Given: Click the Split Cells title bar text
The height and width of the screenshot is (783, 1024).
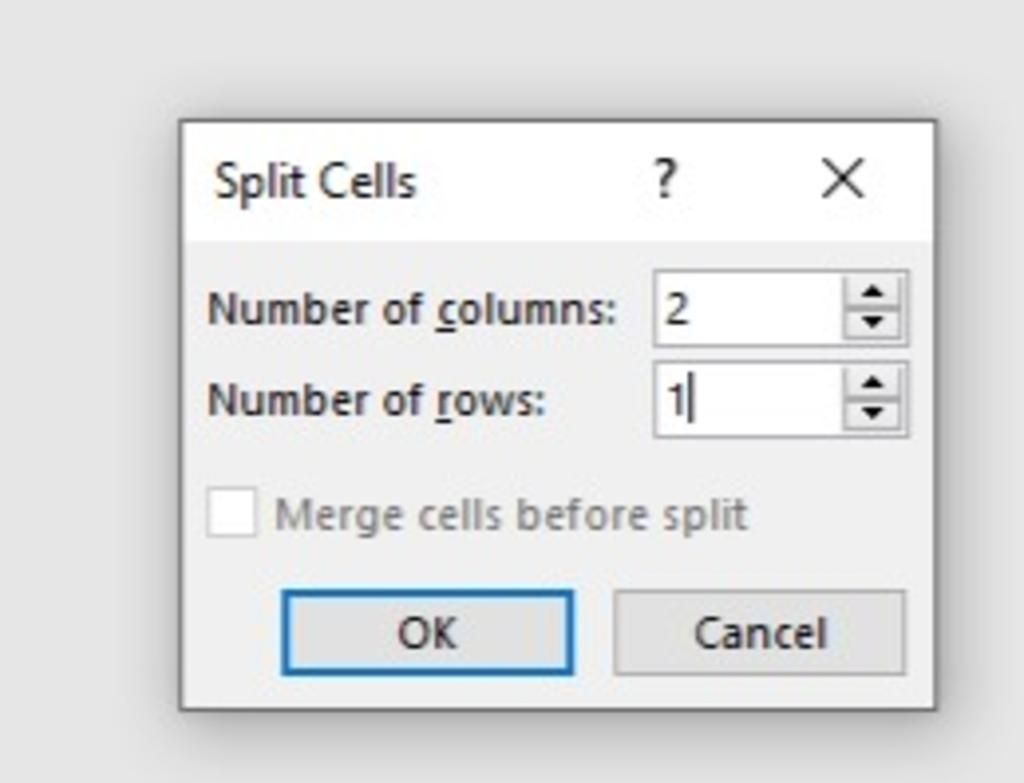Looking at the screenshot, I should [315, 181].
